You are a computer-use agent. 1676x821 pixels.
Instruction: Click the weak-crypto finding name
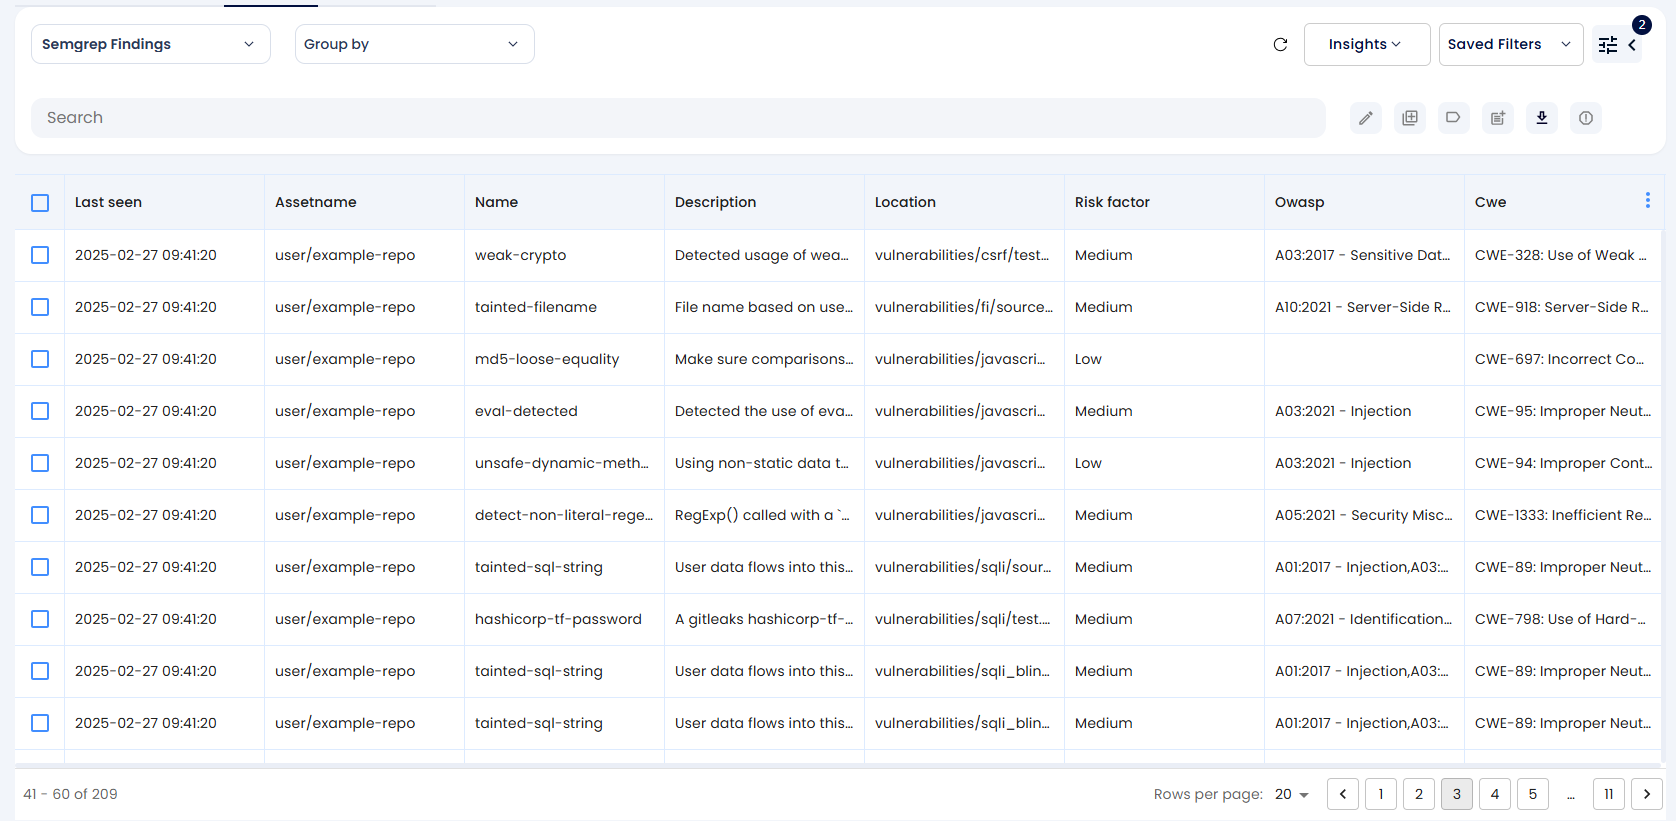coord(520,255)
